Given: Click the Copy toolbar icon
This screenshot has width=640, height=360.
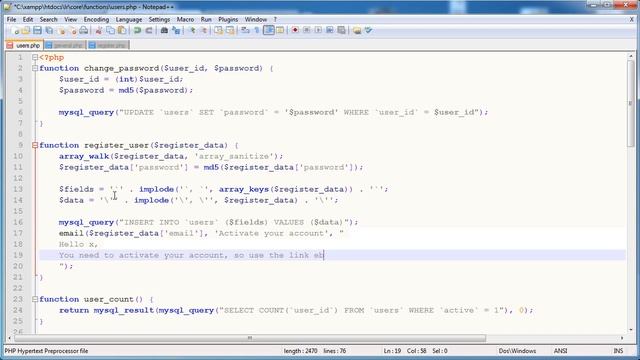Looking at the screenshot, I should 110,31.
